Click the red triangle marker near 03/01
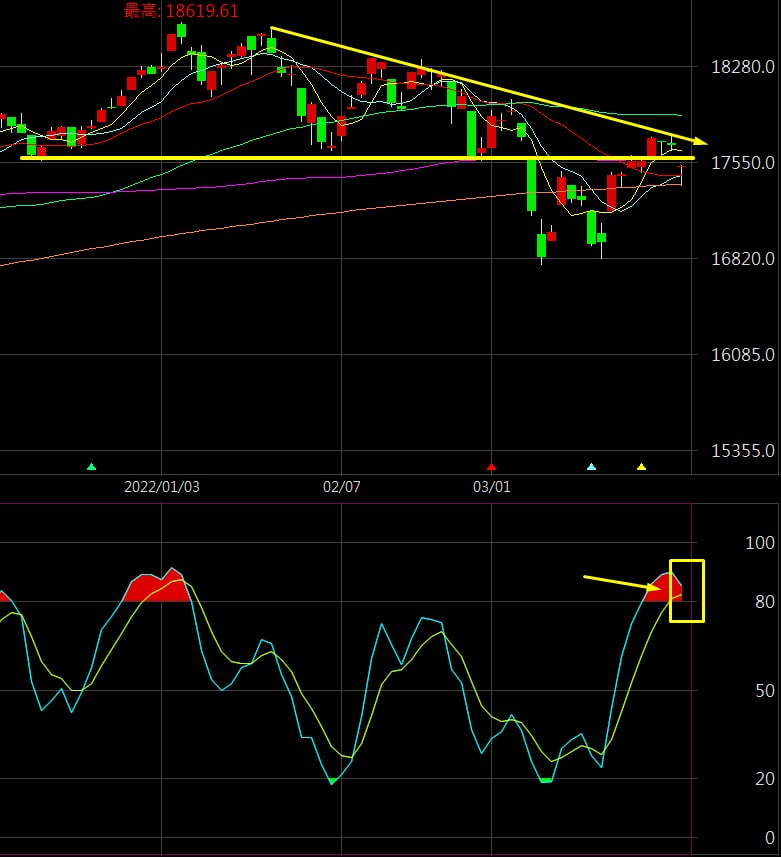 pyautogui.click(x=491, y=467)
